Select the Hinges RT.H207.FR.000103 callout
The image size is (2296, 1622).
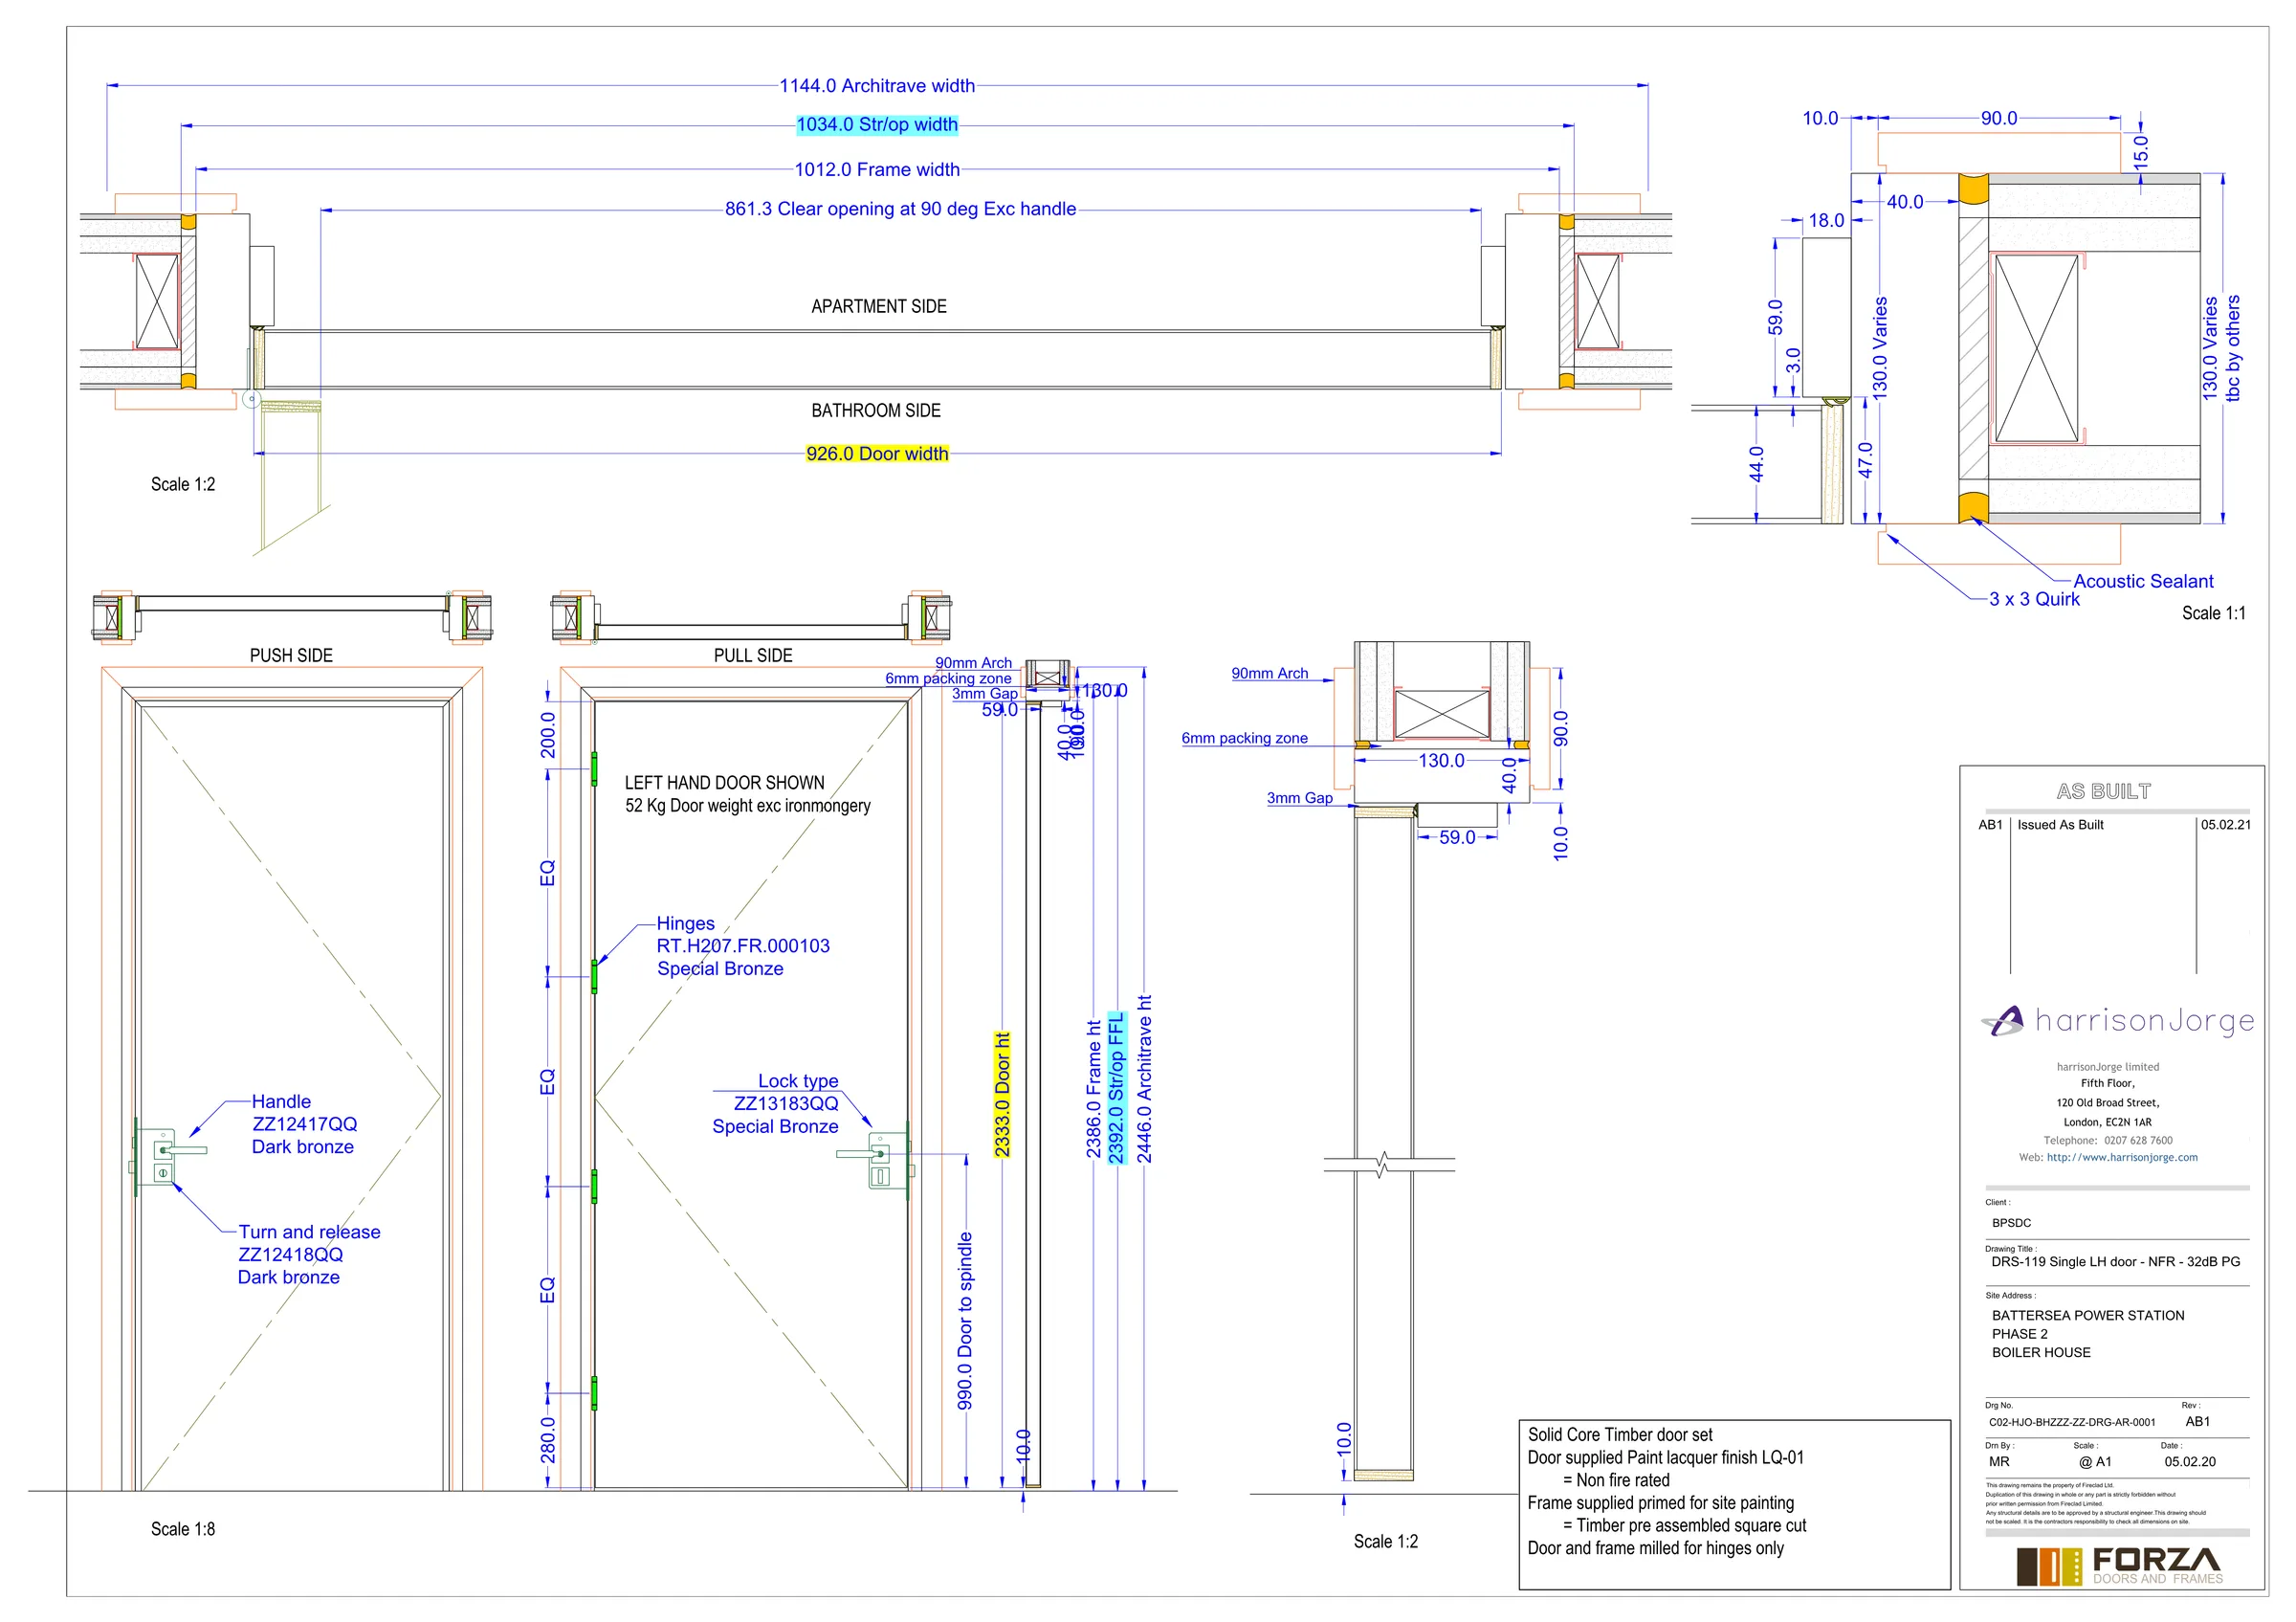742,946
